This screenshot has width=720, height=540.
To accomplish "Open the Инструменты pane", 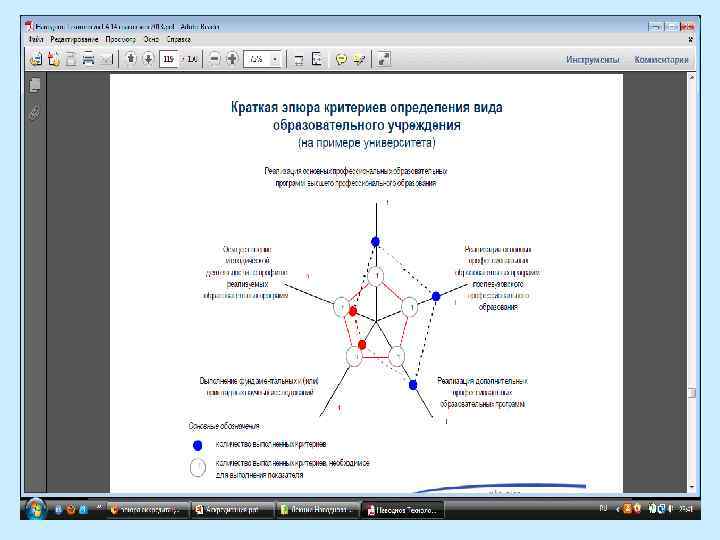I will click(593, 60).
